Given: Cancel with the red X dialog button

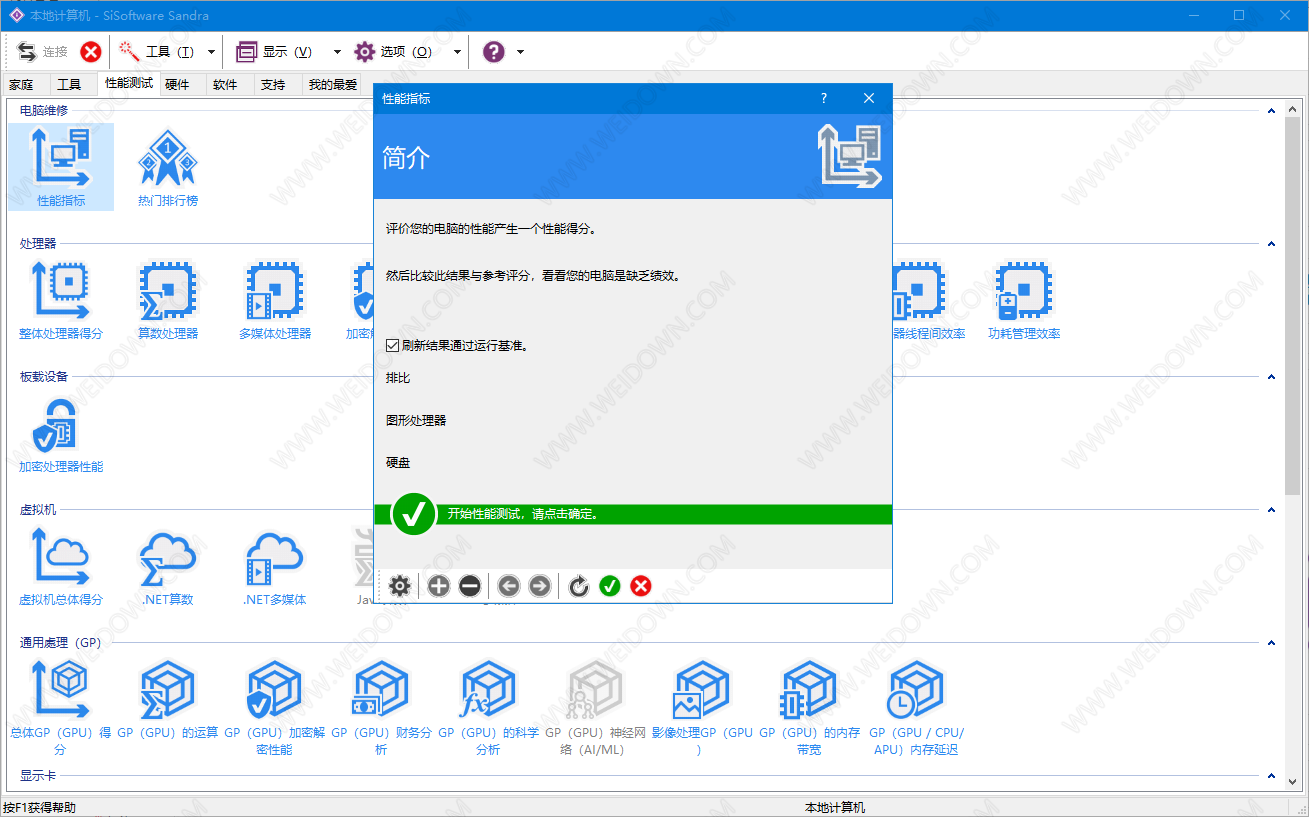Looking at the screenshot, I should (x=642, y=586).
